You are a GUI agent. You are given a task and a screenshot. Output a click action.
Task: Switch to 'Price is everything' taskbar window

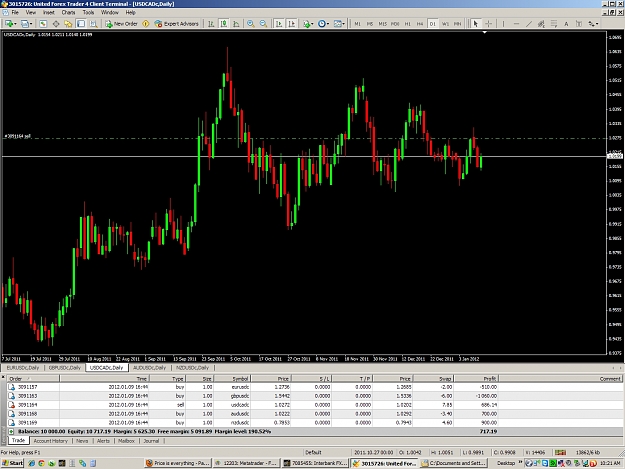click(x=178, y=463)
